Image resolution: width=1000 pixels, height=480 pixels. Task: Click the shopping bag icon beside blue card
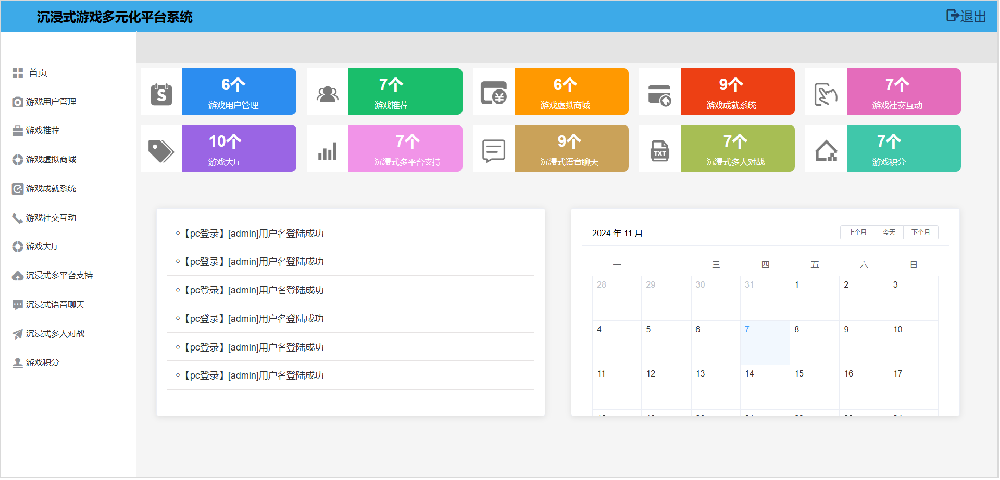pyautogui.click(x=162, y=94)
